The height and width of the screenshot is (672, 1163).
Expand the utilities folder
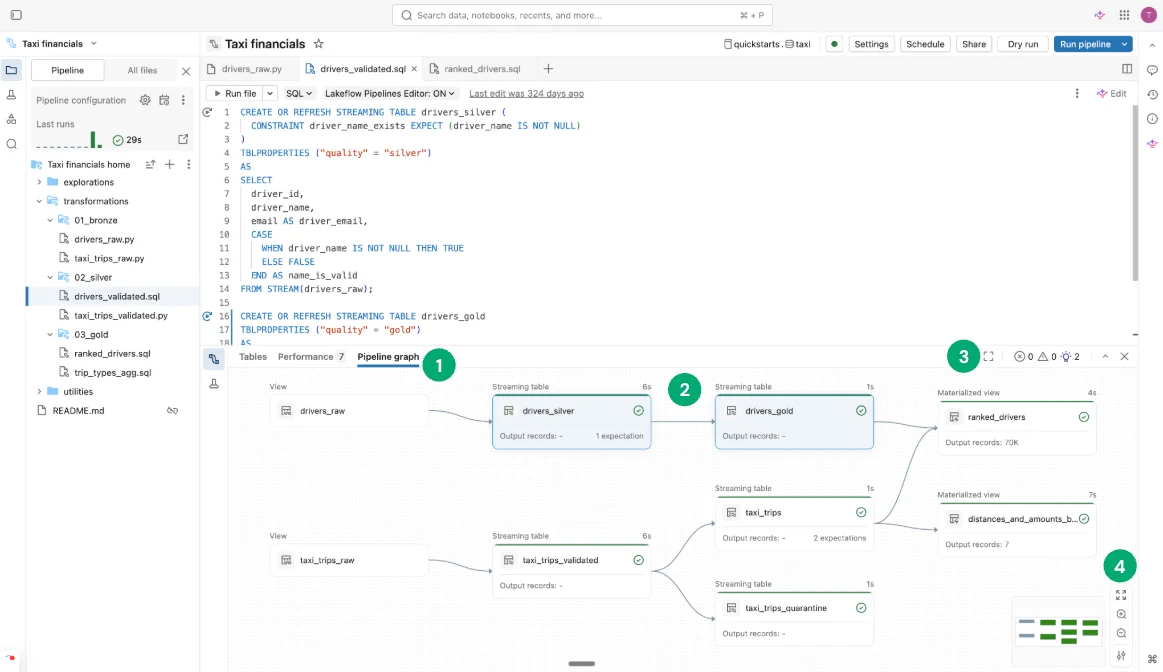pos(39,392)
